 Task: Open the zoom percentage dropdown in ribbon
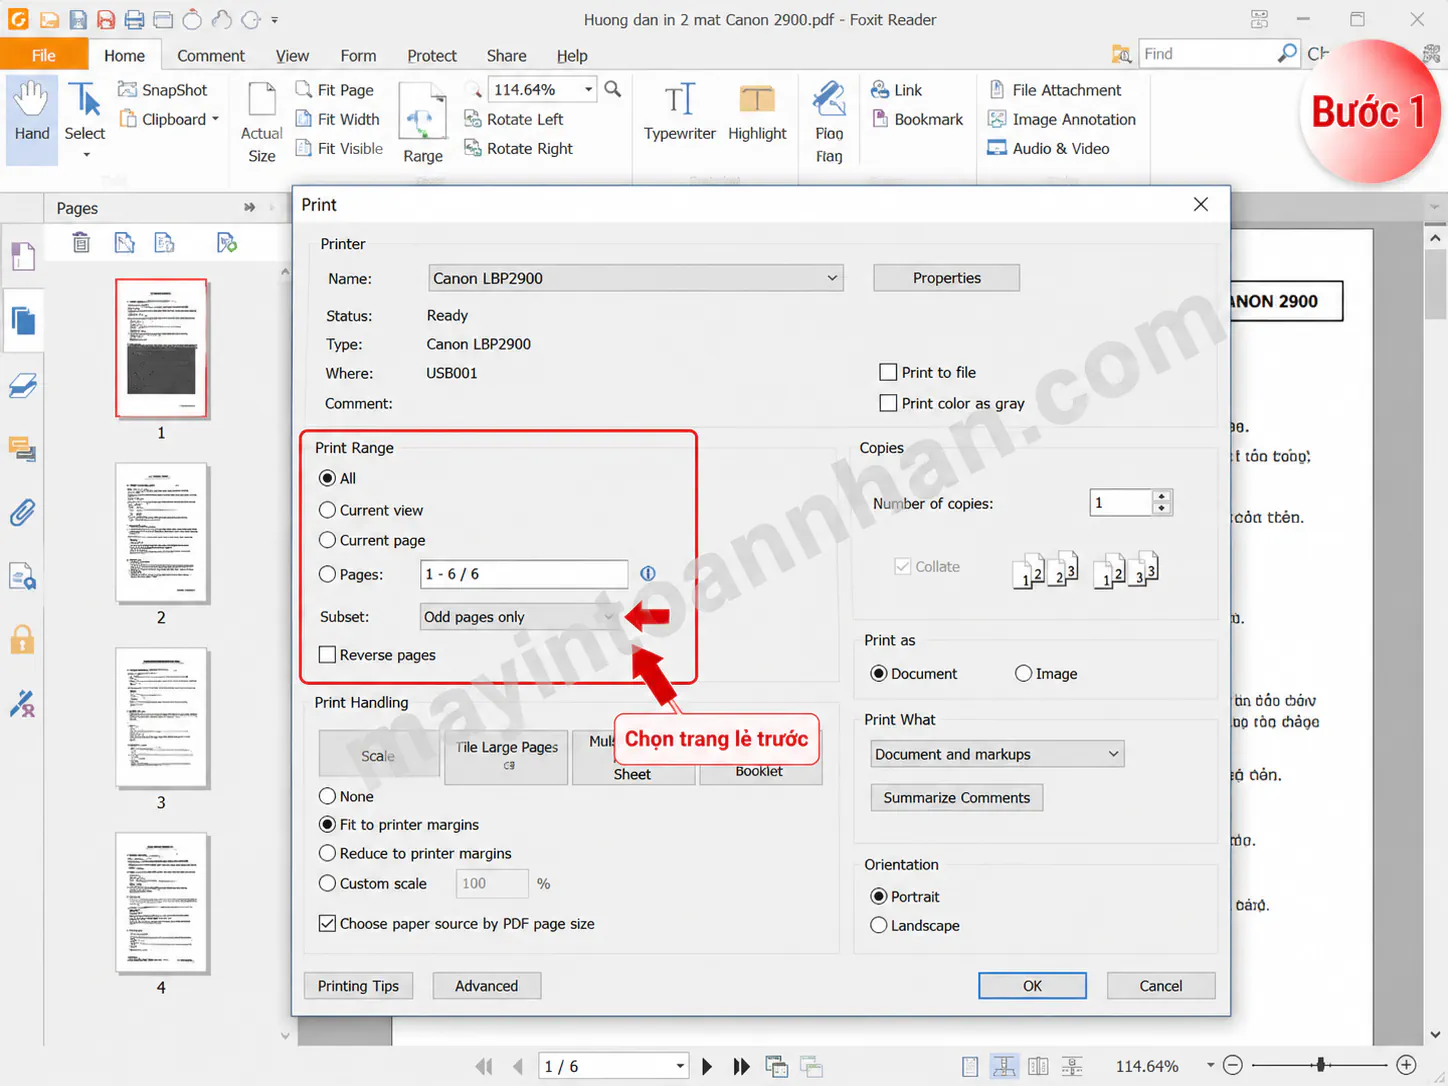pyautogui.click(x=588, y=90)
